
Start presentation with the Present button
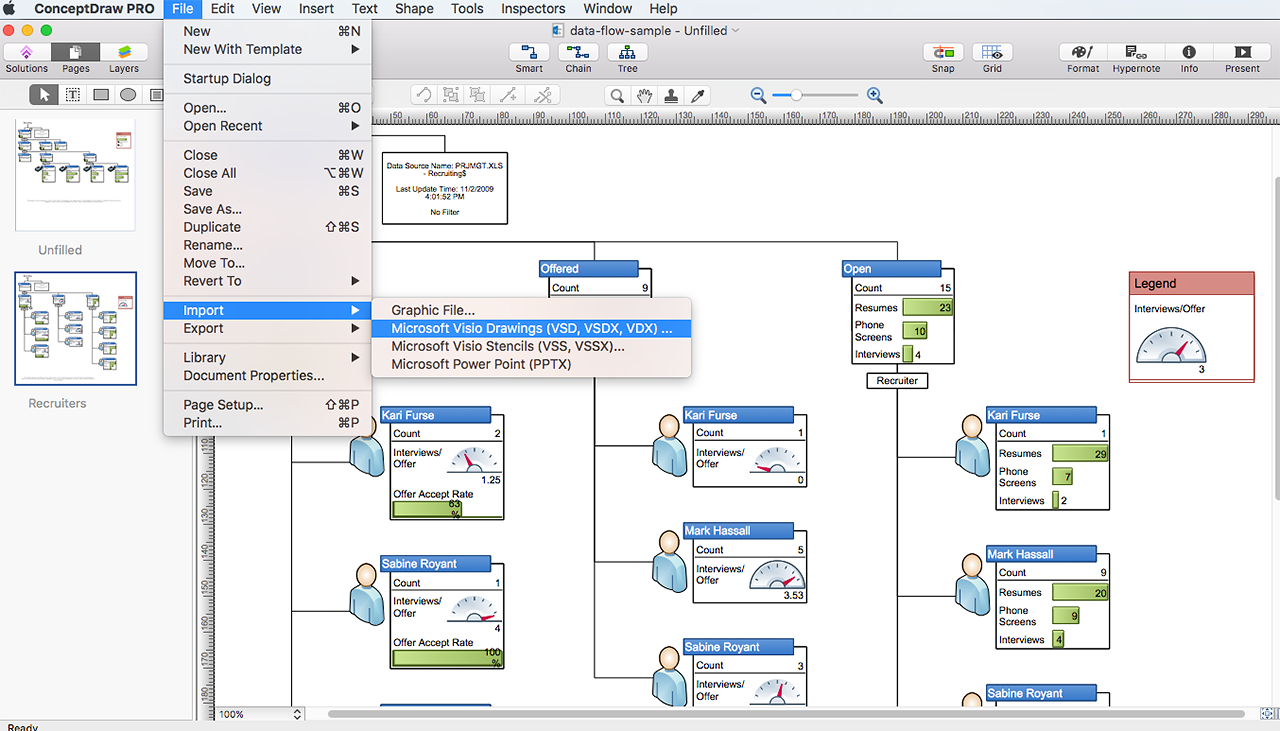(1242, 53)
